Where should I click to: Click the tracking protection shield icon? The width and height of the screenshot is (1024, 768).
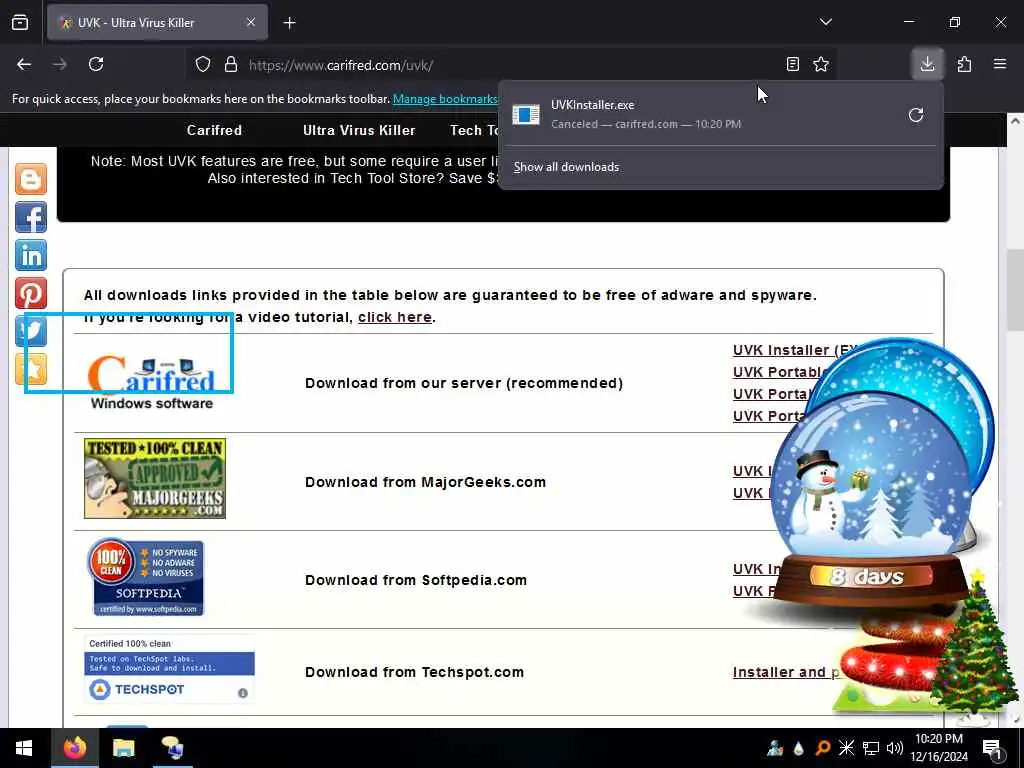[x=203, y=65]
